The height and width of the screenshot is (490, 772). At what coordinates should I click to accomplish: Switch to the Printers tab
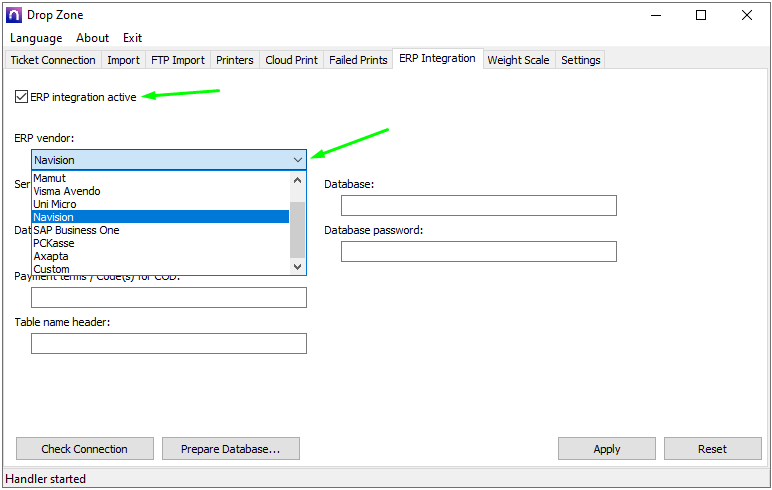point(235,60)
